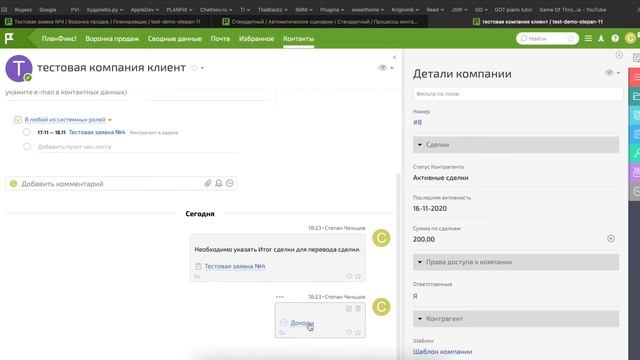Click attach file paperclip in comment box
Screen dimensions: 640x360
(x=208, y=183)
